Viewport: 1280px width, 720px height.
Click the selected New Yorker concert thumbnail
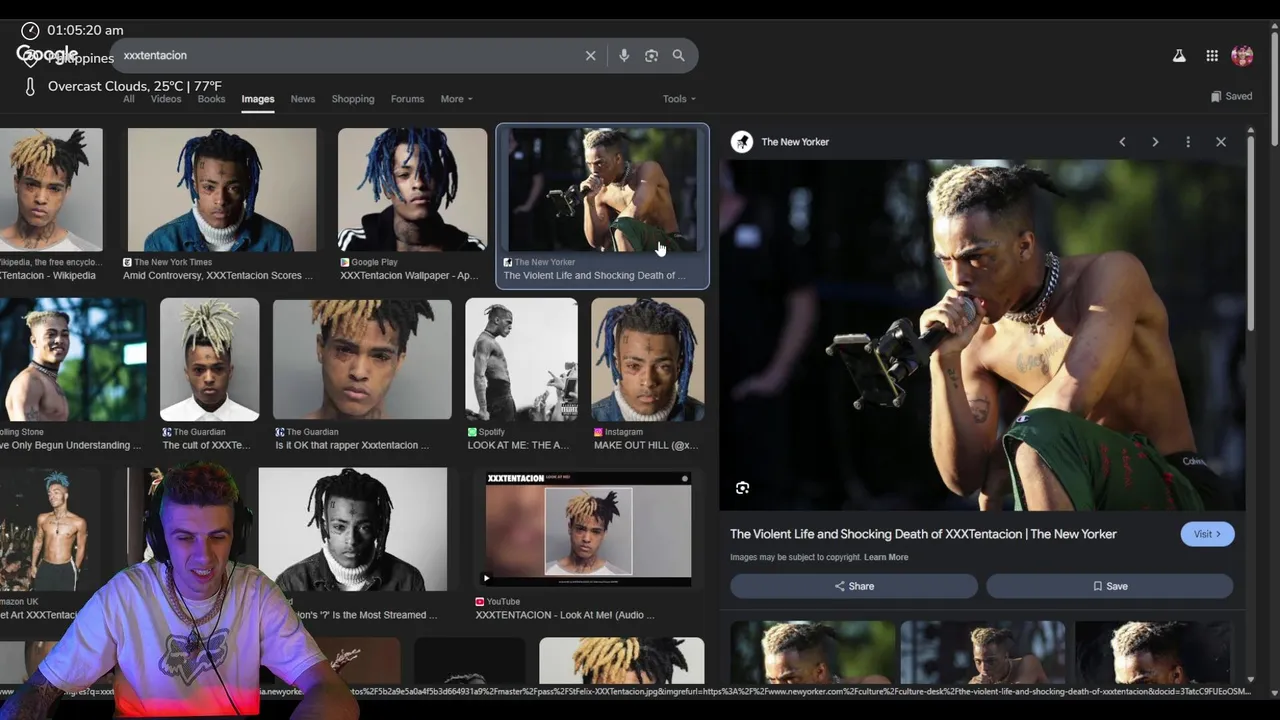602,190
